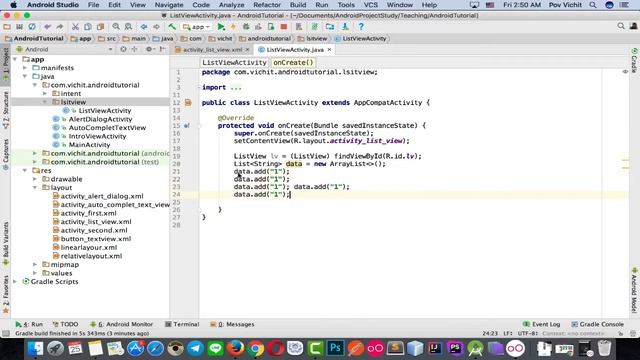Collapse the layout folder
Image resolution: width=640 pixels, height=360 pixels.
pyautogui.click(x=35, y=187)
